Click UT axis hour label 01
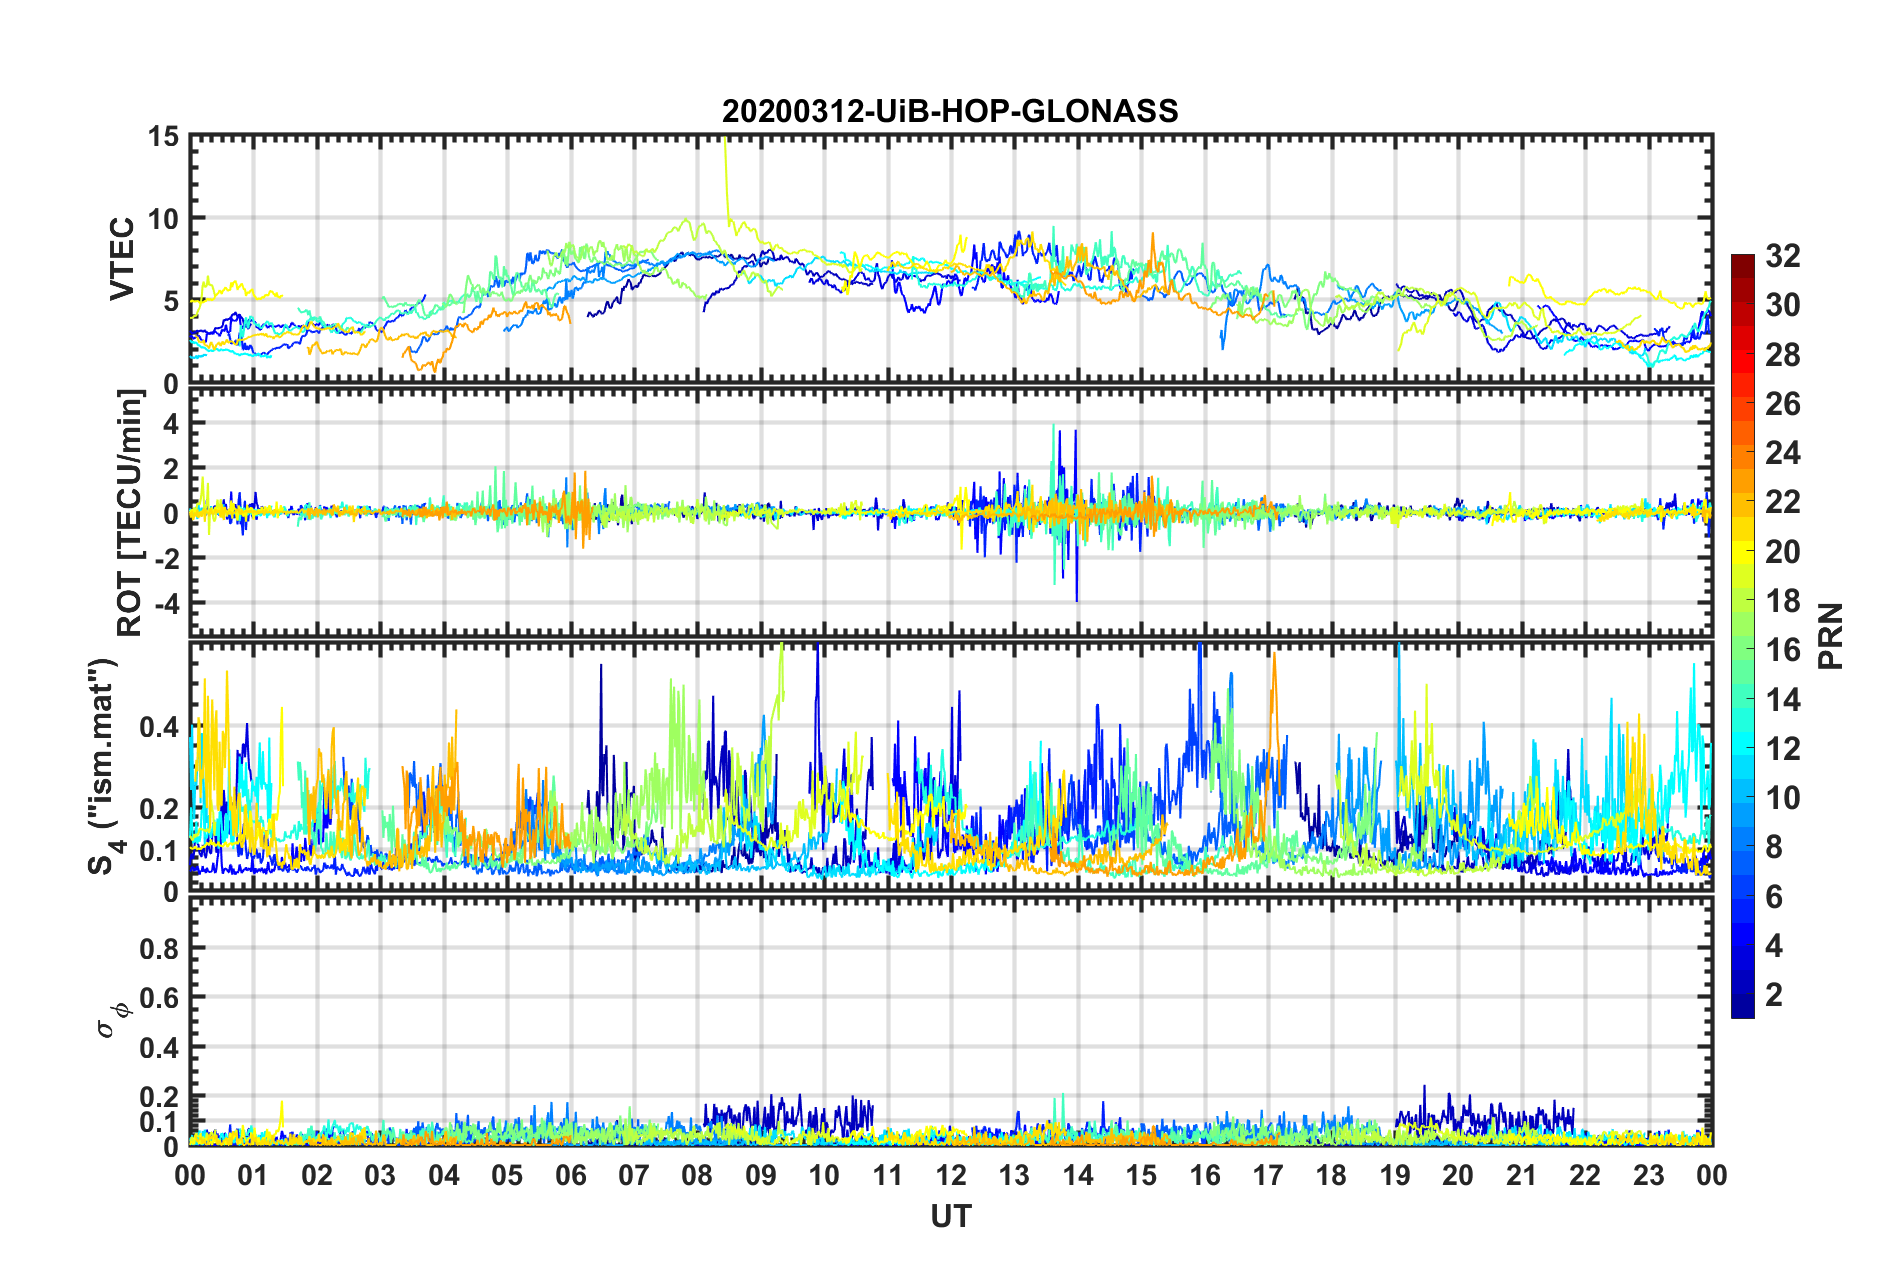This screenshot has width=1902, height=1272. [253, 1176]
